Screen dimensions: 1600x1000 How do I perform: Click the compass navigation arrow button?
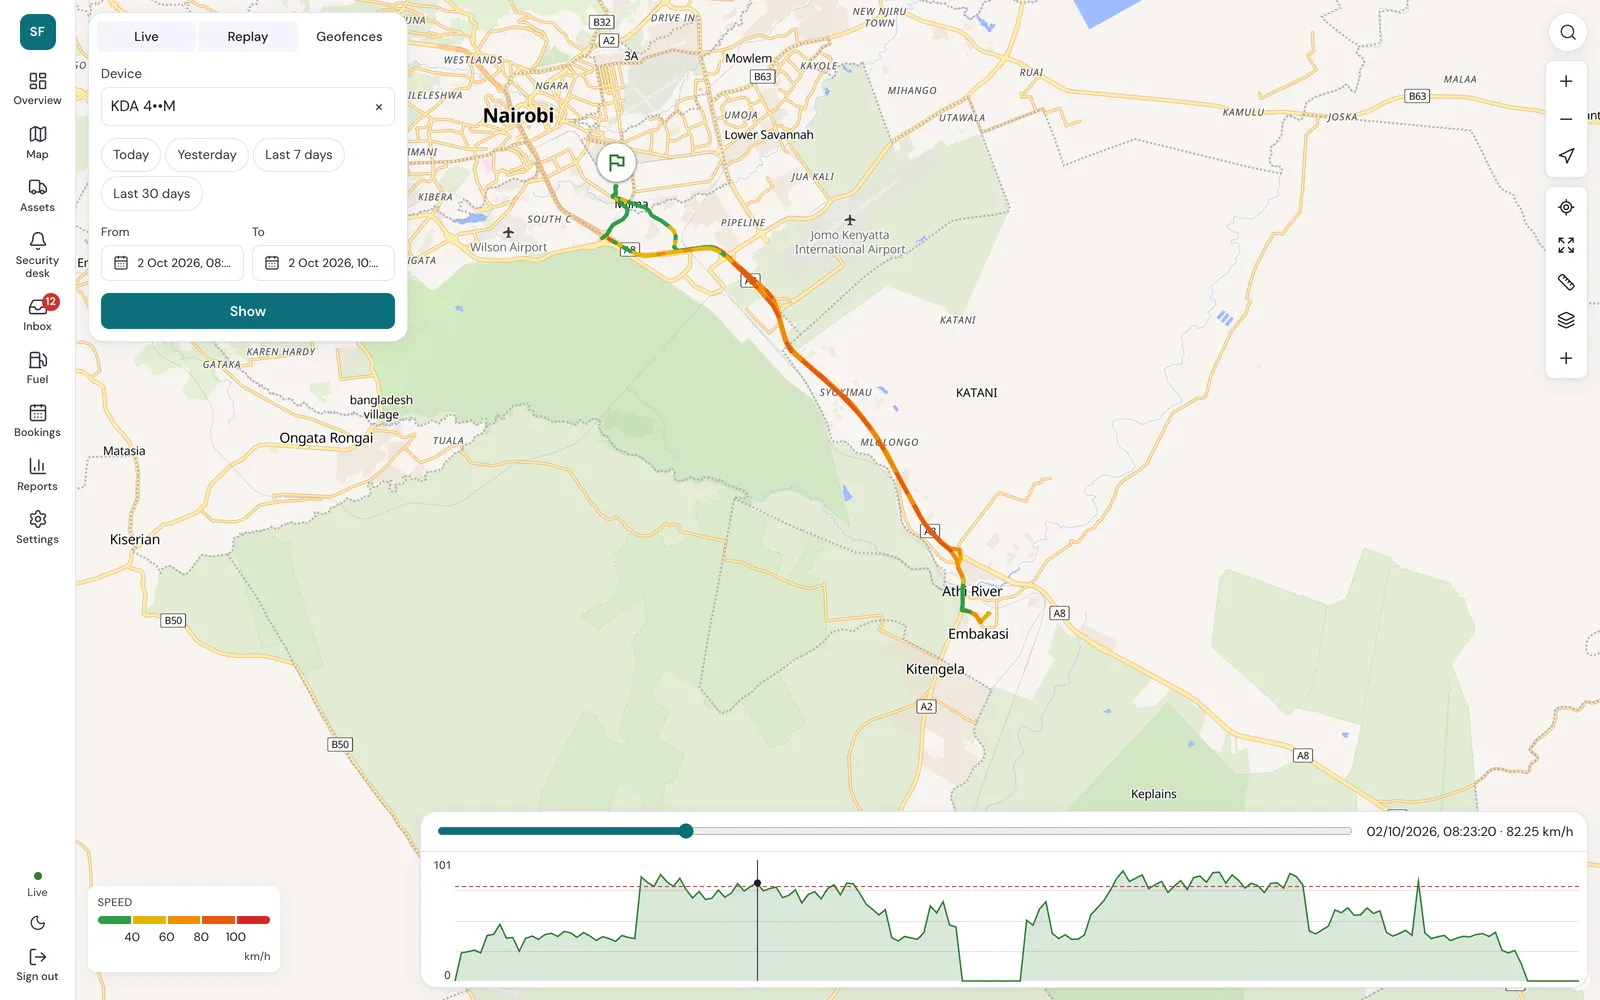(x=1566, y=156)
